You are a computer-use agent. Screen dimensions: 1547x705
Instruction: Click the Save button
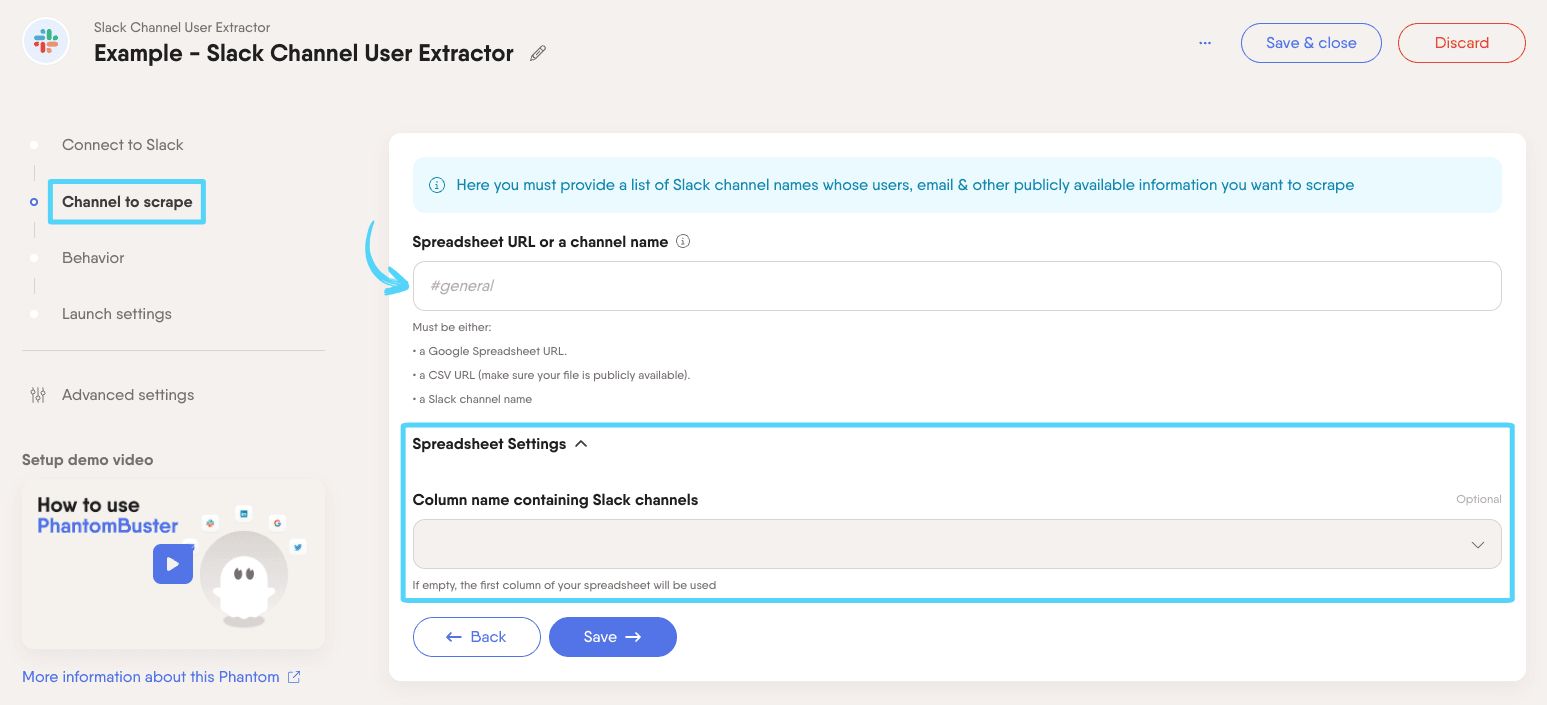613,637
